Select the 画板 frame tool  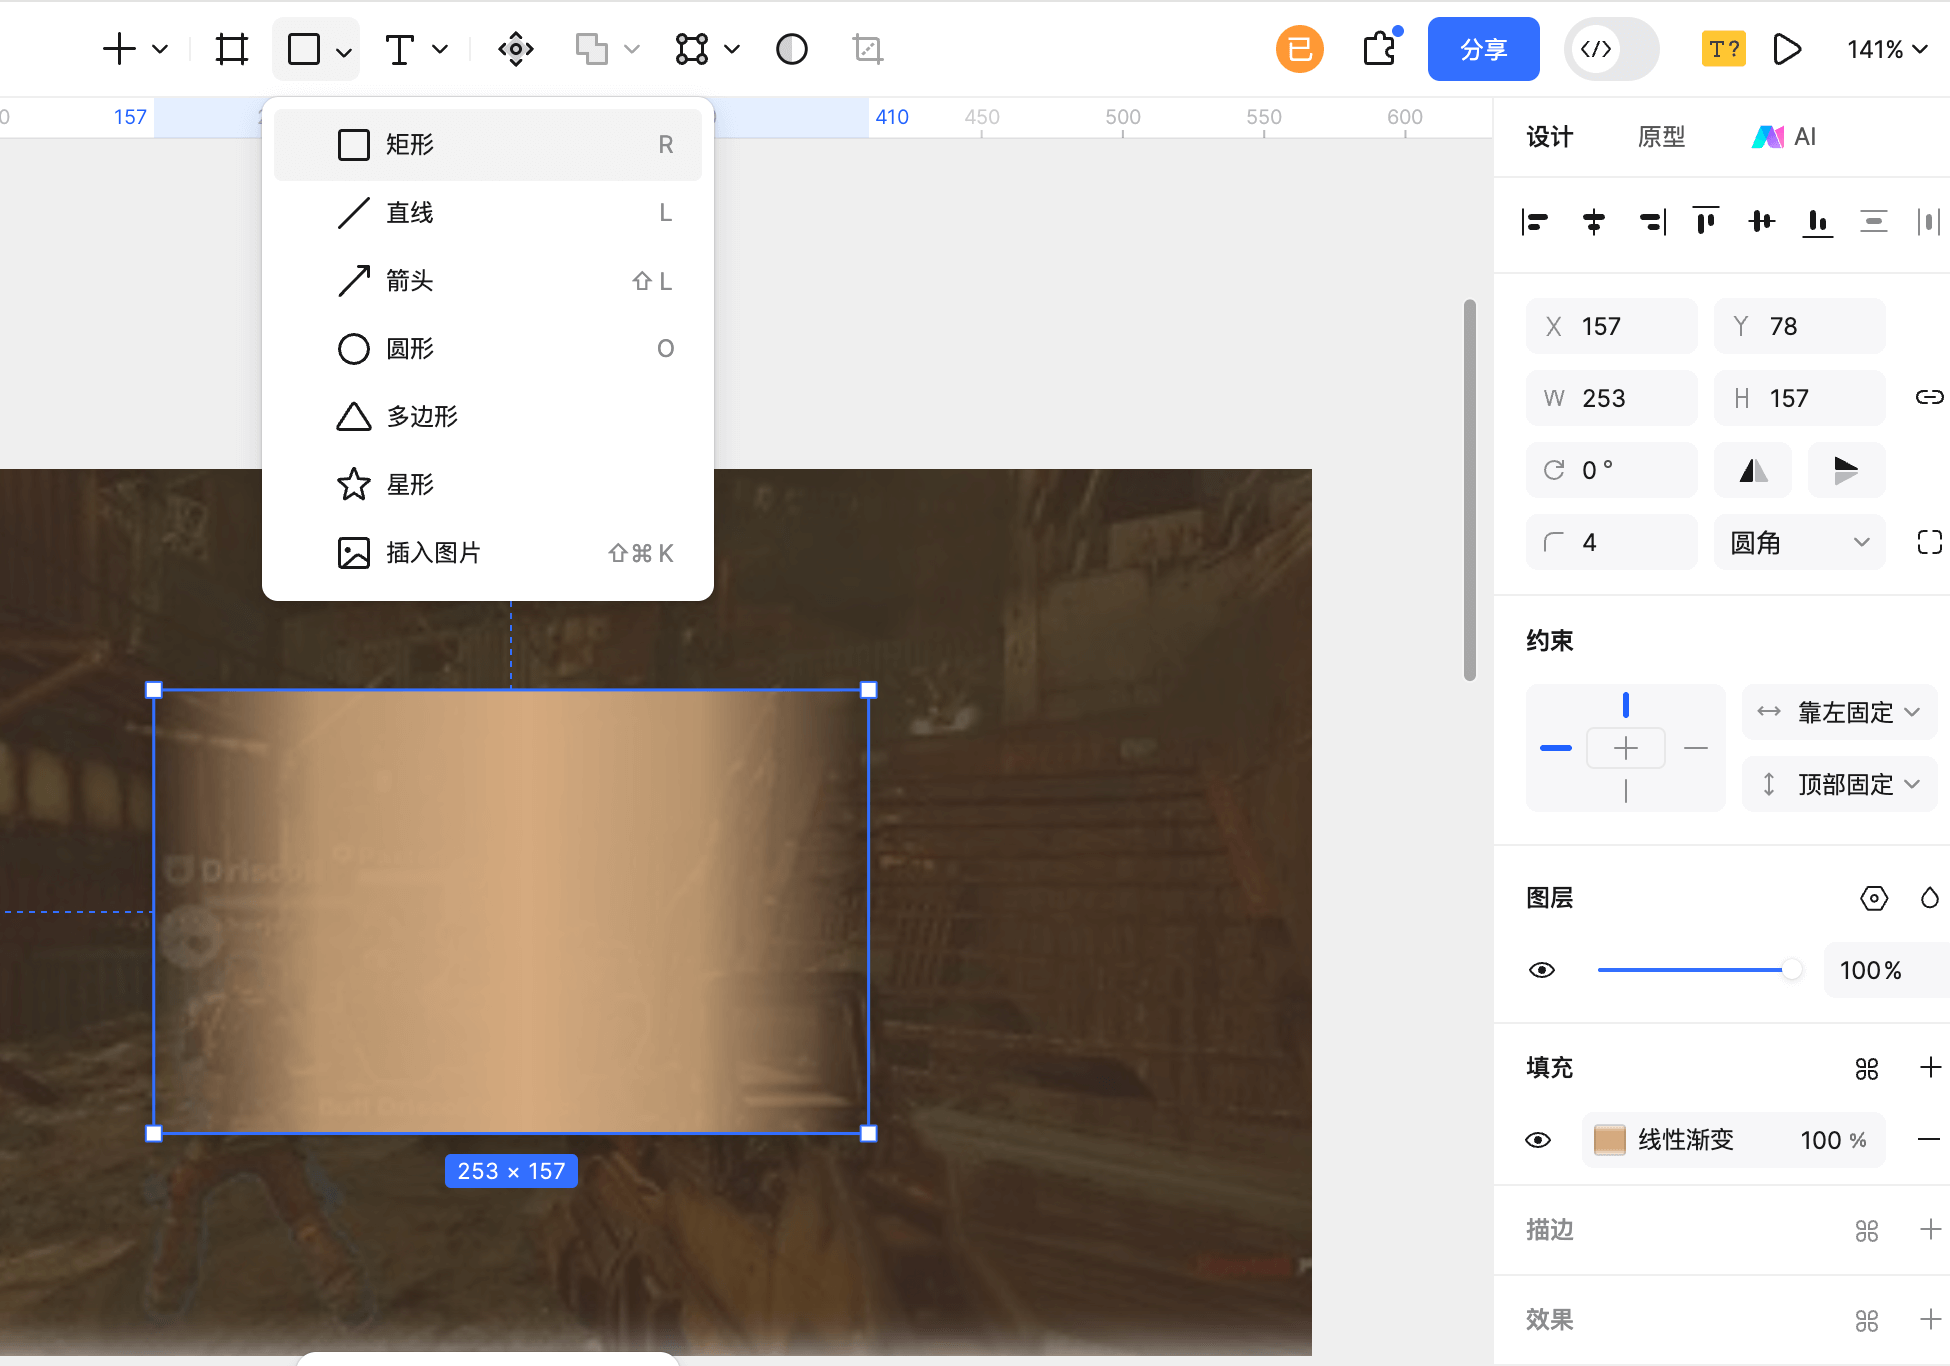(x=231, y=48)
